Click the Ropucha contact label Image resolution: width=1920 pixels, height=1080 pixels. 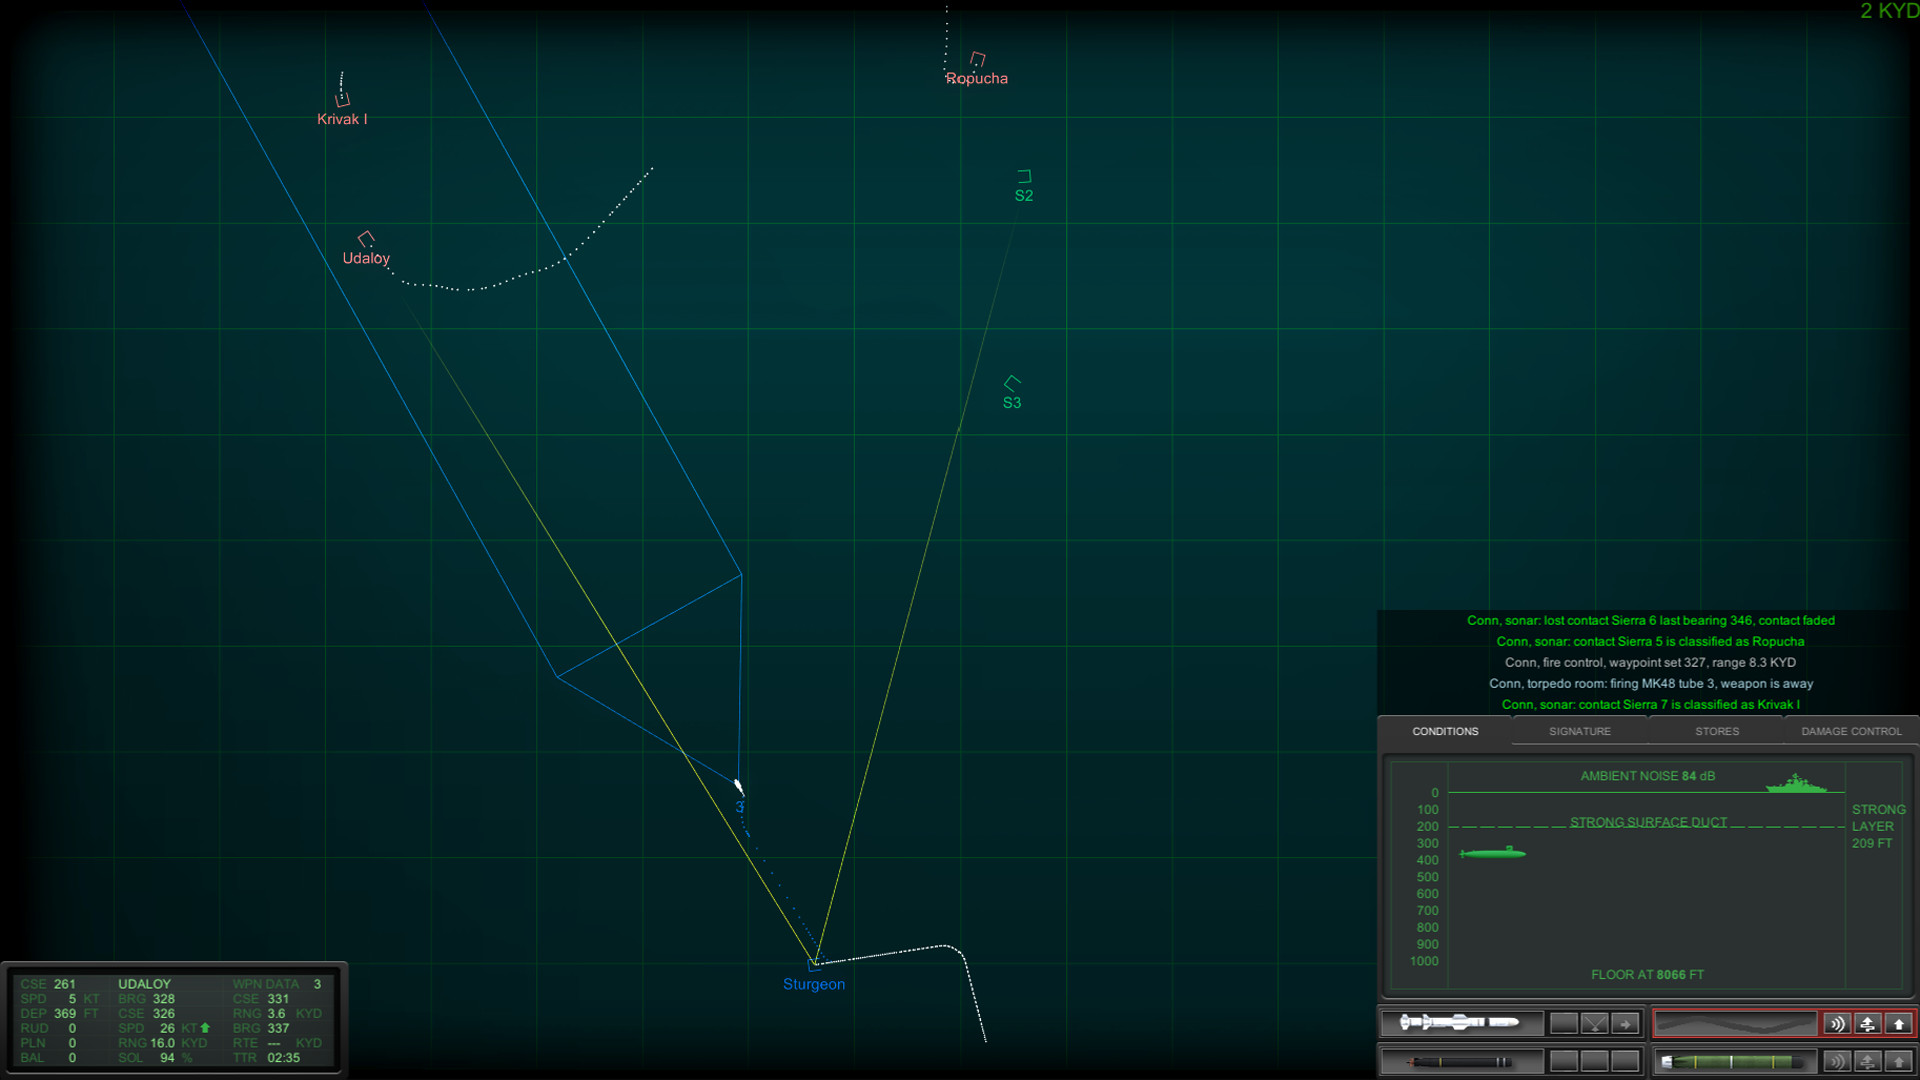pyautogui.click(x=976, y=79)
